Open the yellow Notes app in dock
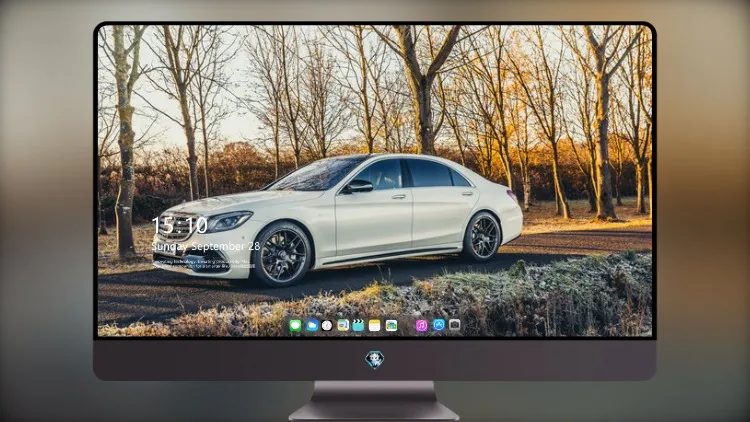Viewport: 750px width, 422px height. [x=375, y=325]
